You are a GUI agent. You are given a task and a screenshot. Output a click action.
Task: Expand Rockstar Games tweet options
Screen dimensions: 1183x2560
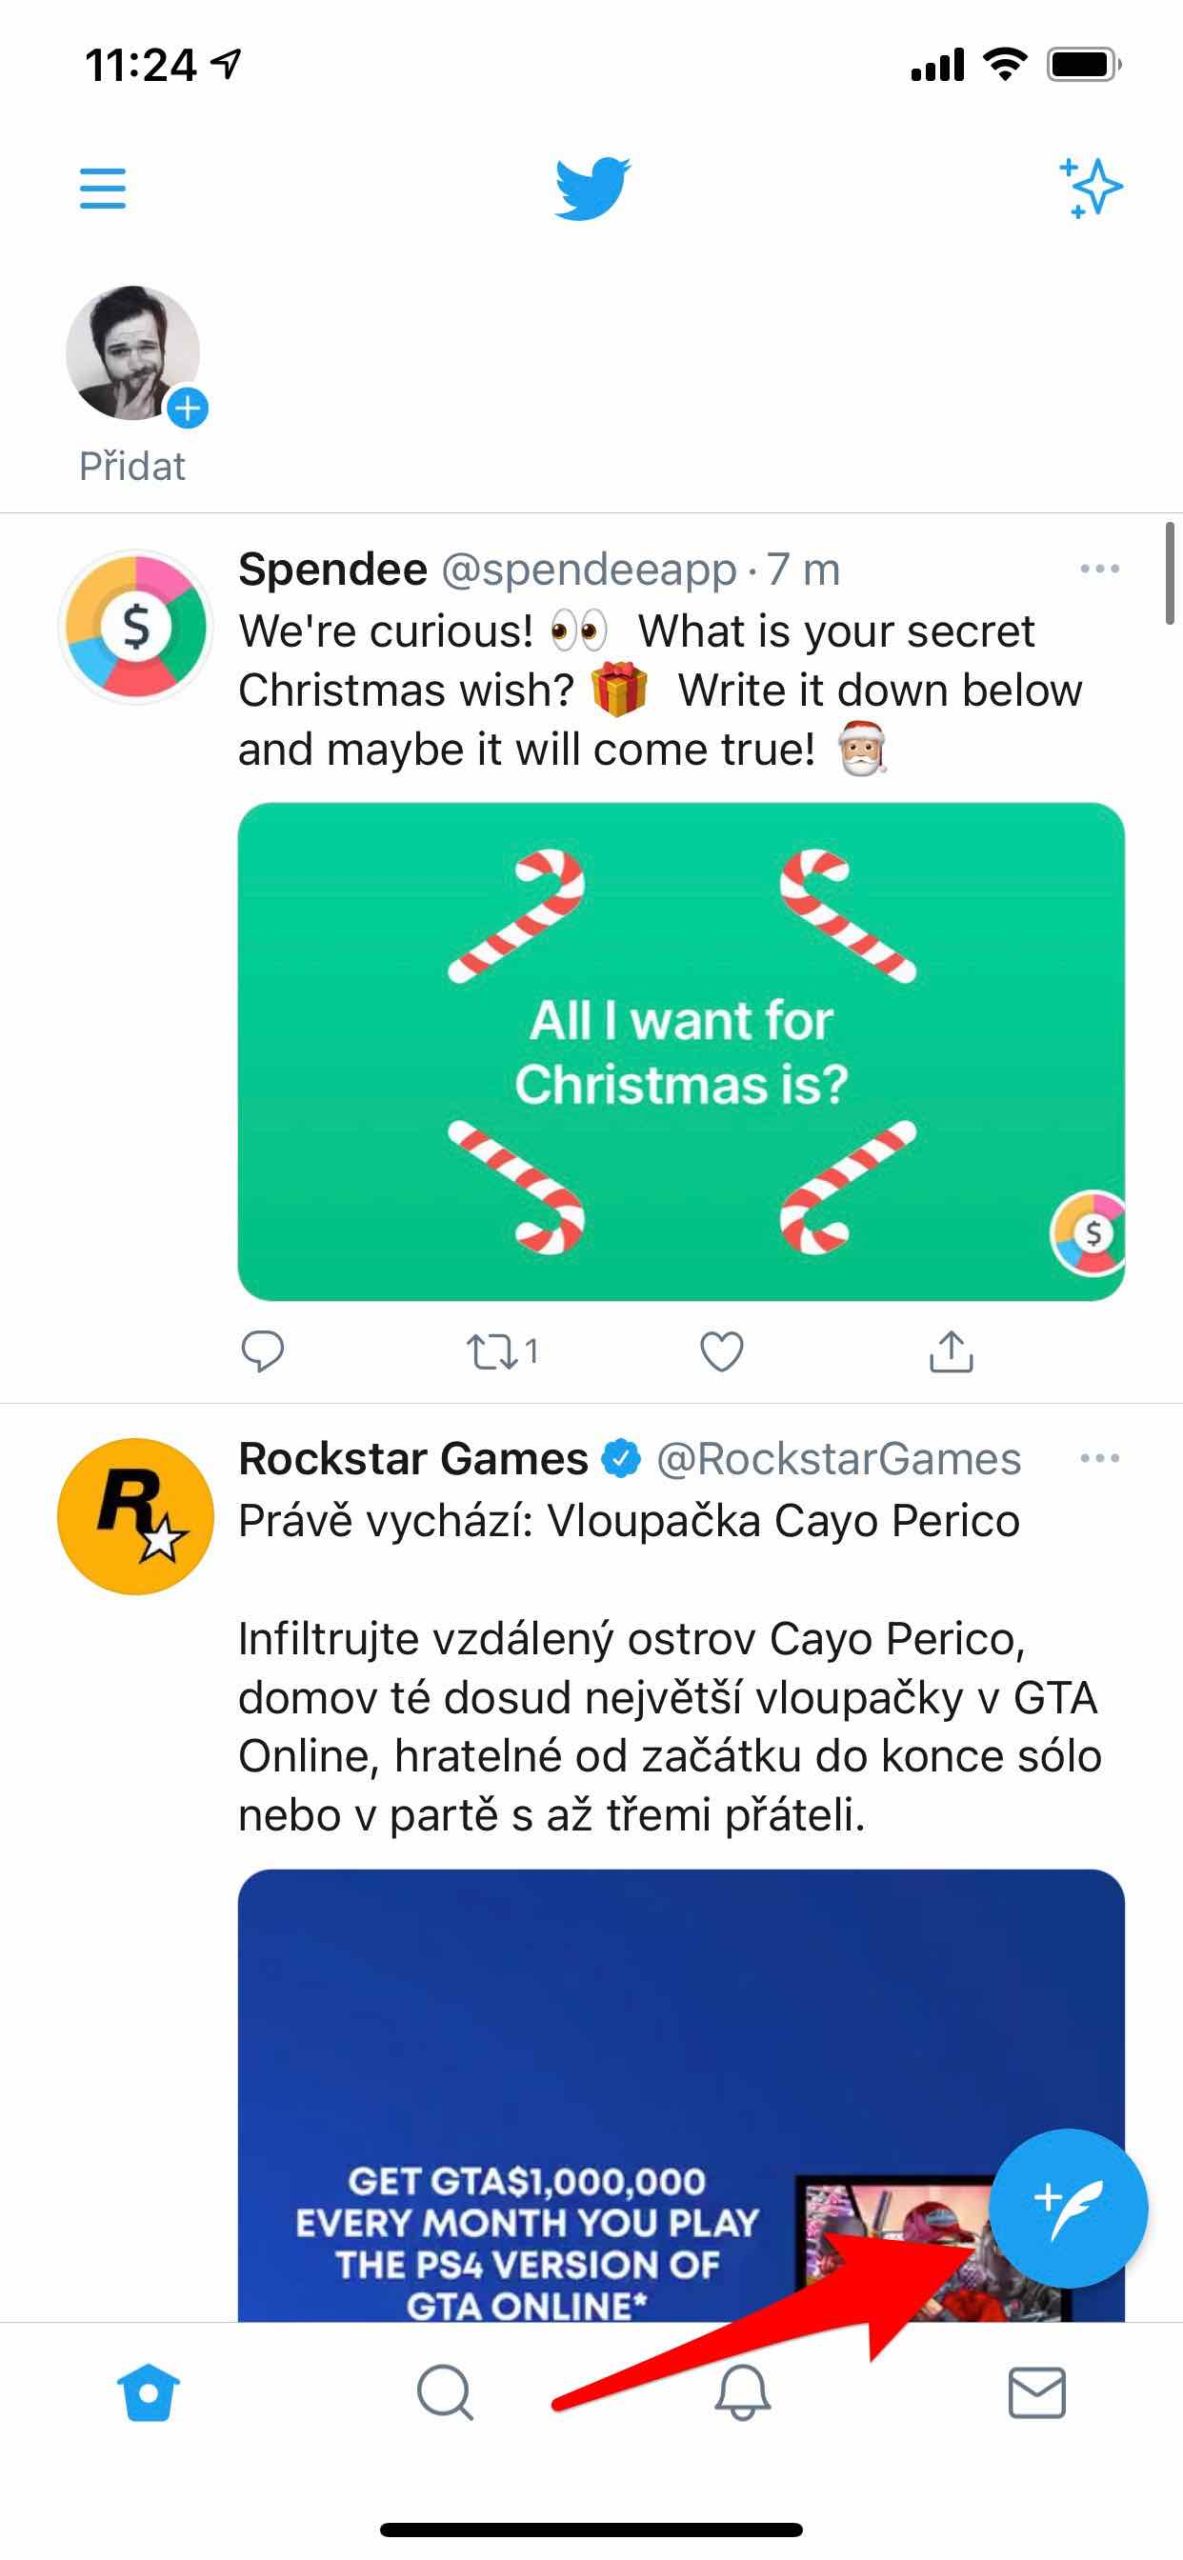coord(1099,1458)
